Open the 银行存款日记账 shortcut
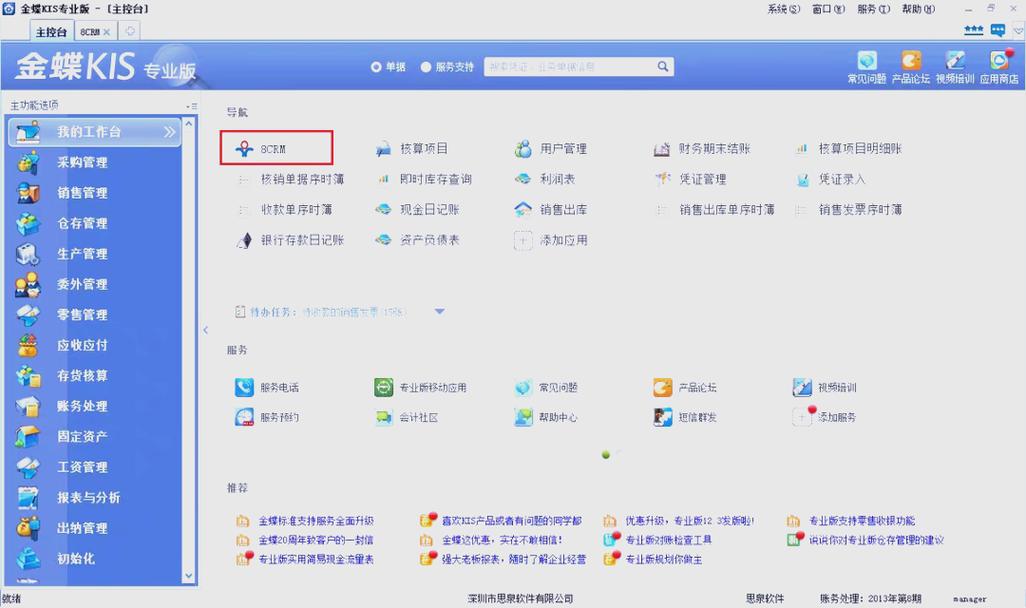This screenshot has height=608, width=1026. coord(290,240)
